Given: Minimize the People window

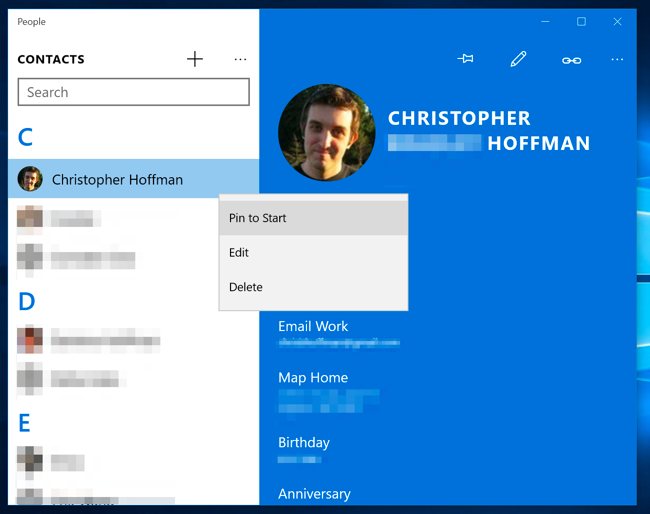Looking at the screenshot, I should (545, 22).
